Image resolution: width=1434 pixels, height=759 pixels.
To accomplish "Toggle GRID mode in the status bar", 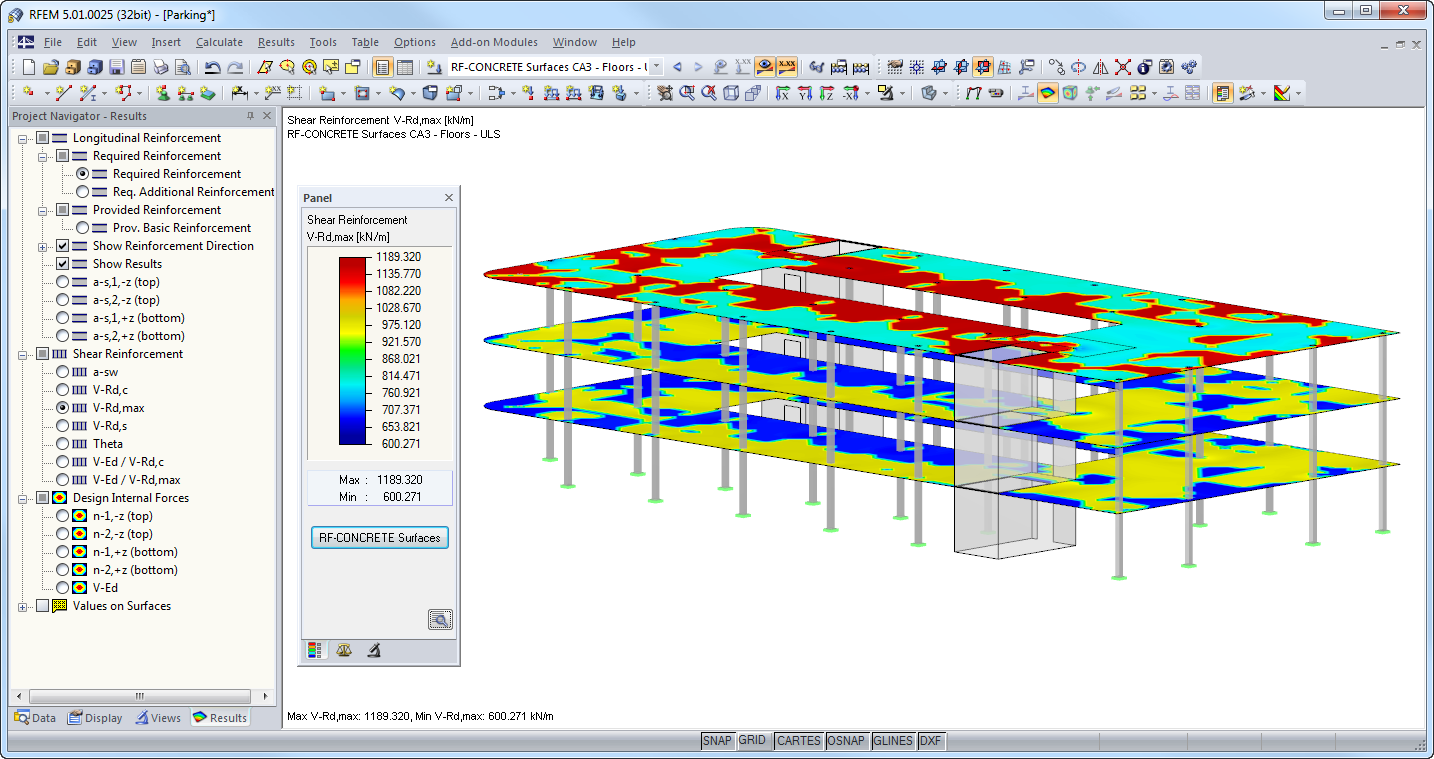I will tap(752, 740).
